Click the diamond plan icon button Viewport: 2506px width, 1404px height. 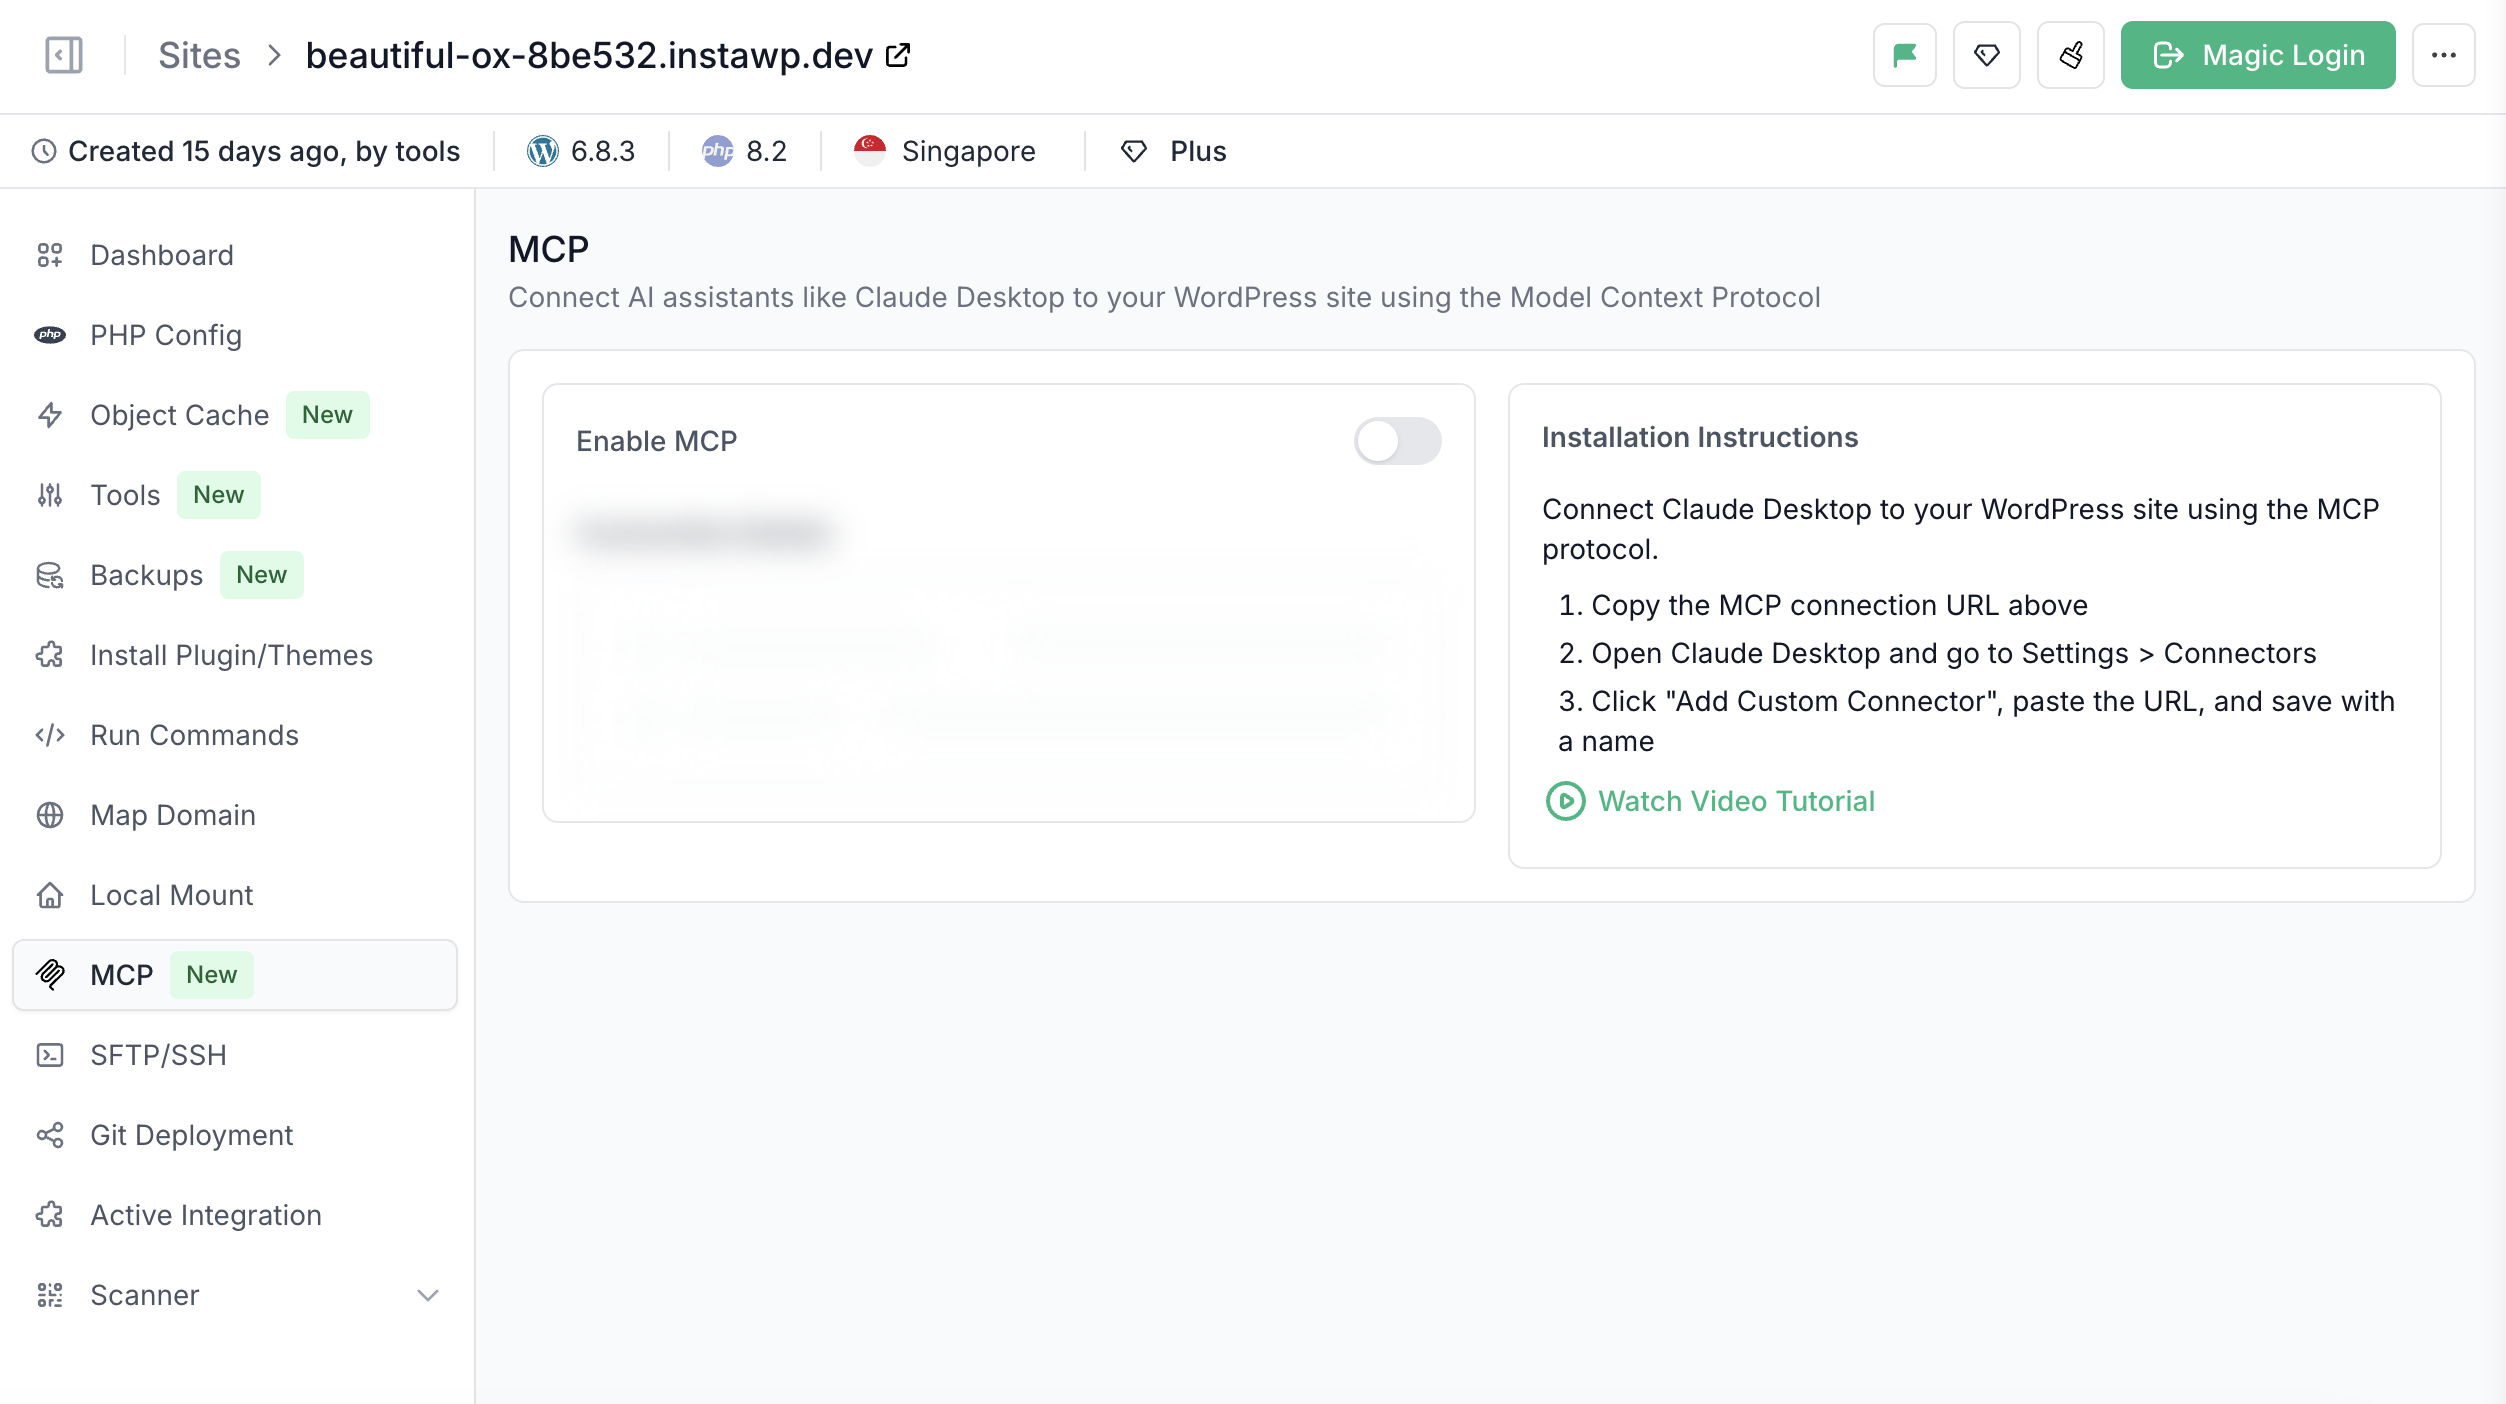[1986, 55]
